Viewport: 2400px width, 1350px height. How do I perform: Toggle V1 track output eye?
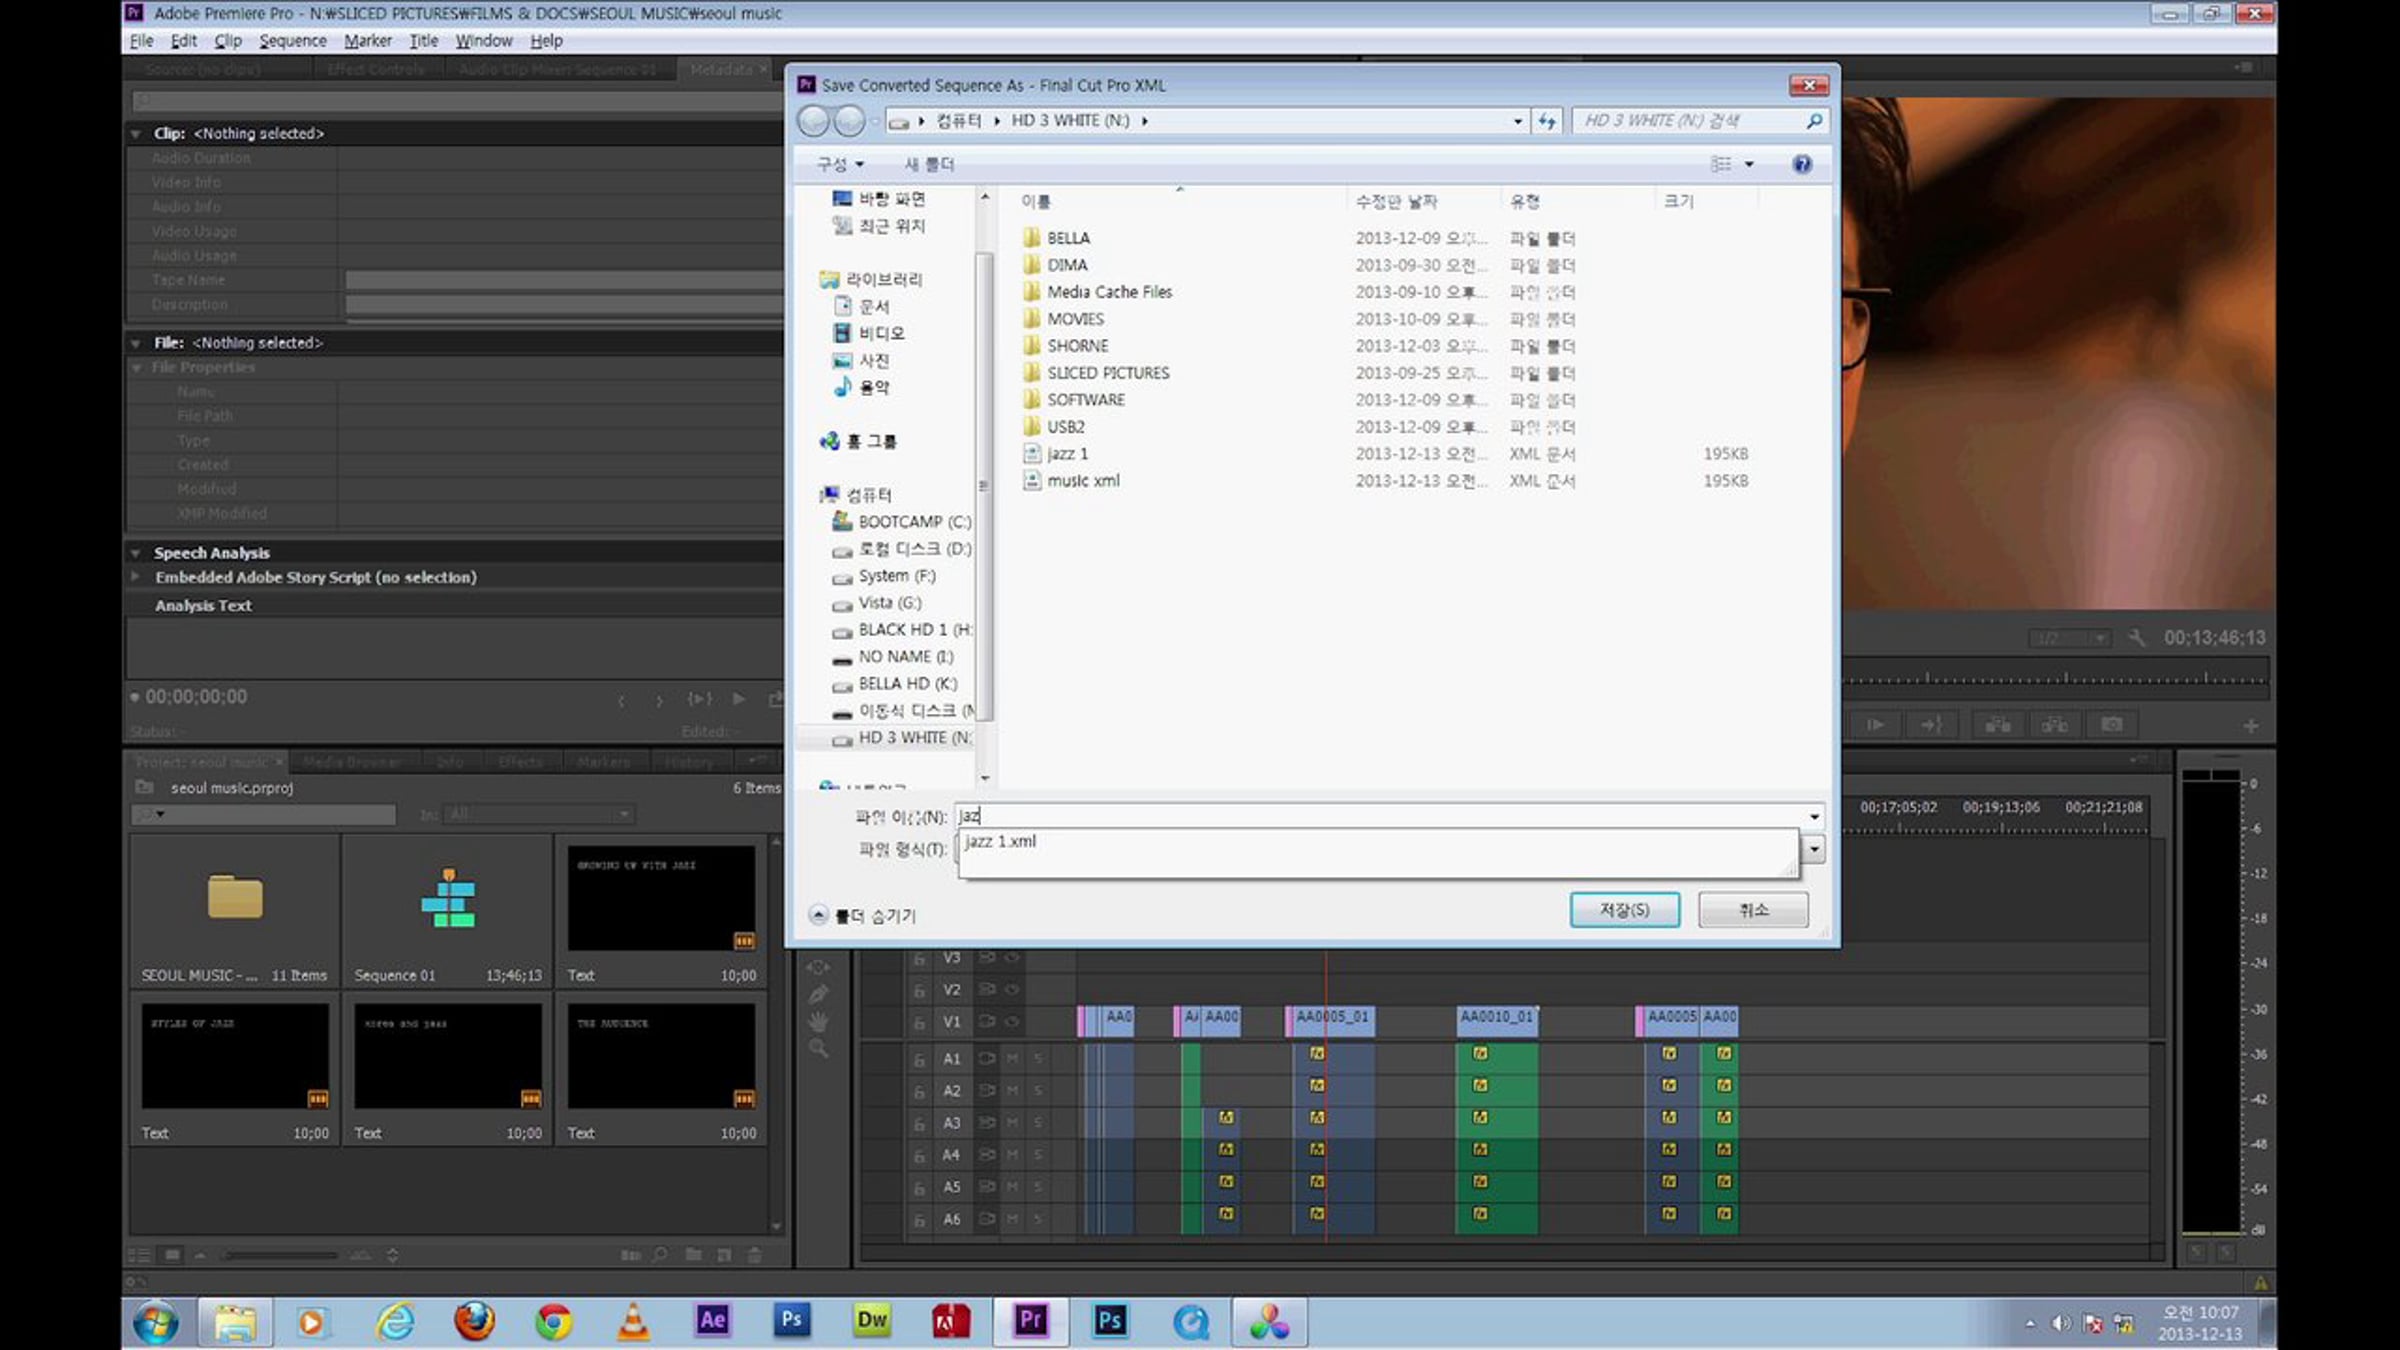[1012, 1022]
